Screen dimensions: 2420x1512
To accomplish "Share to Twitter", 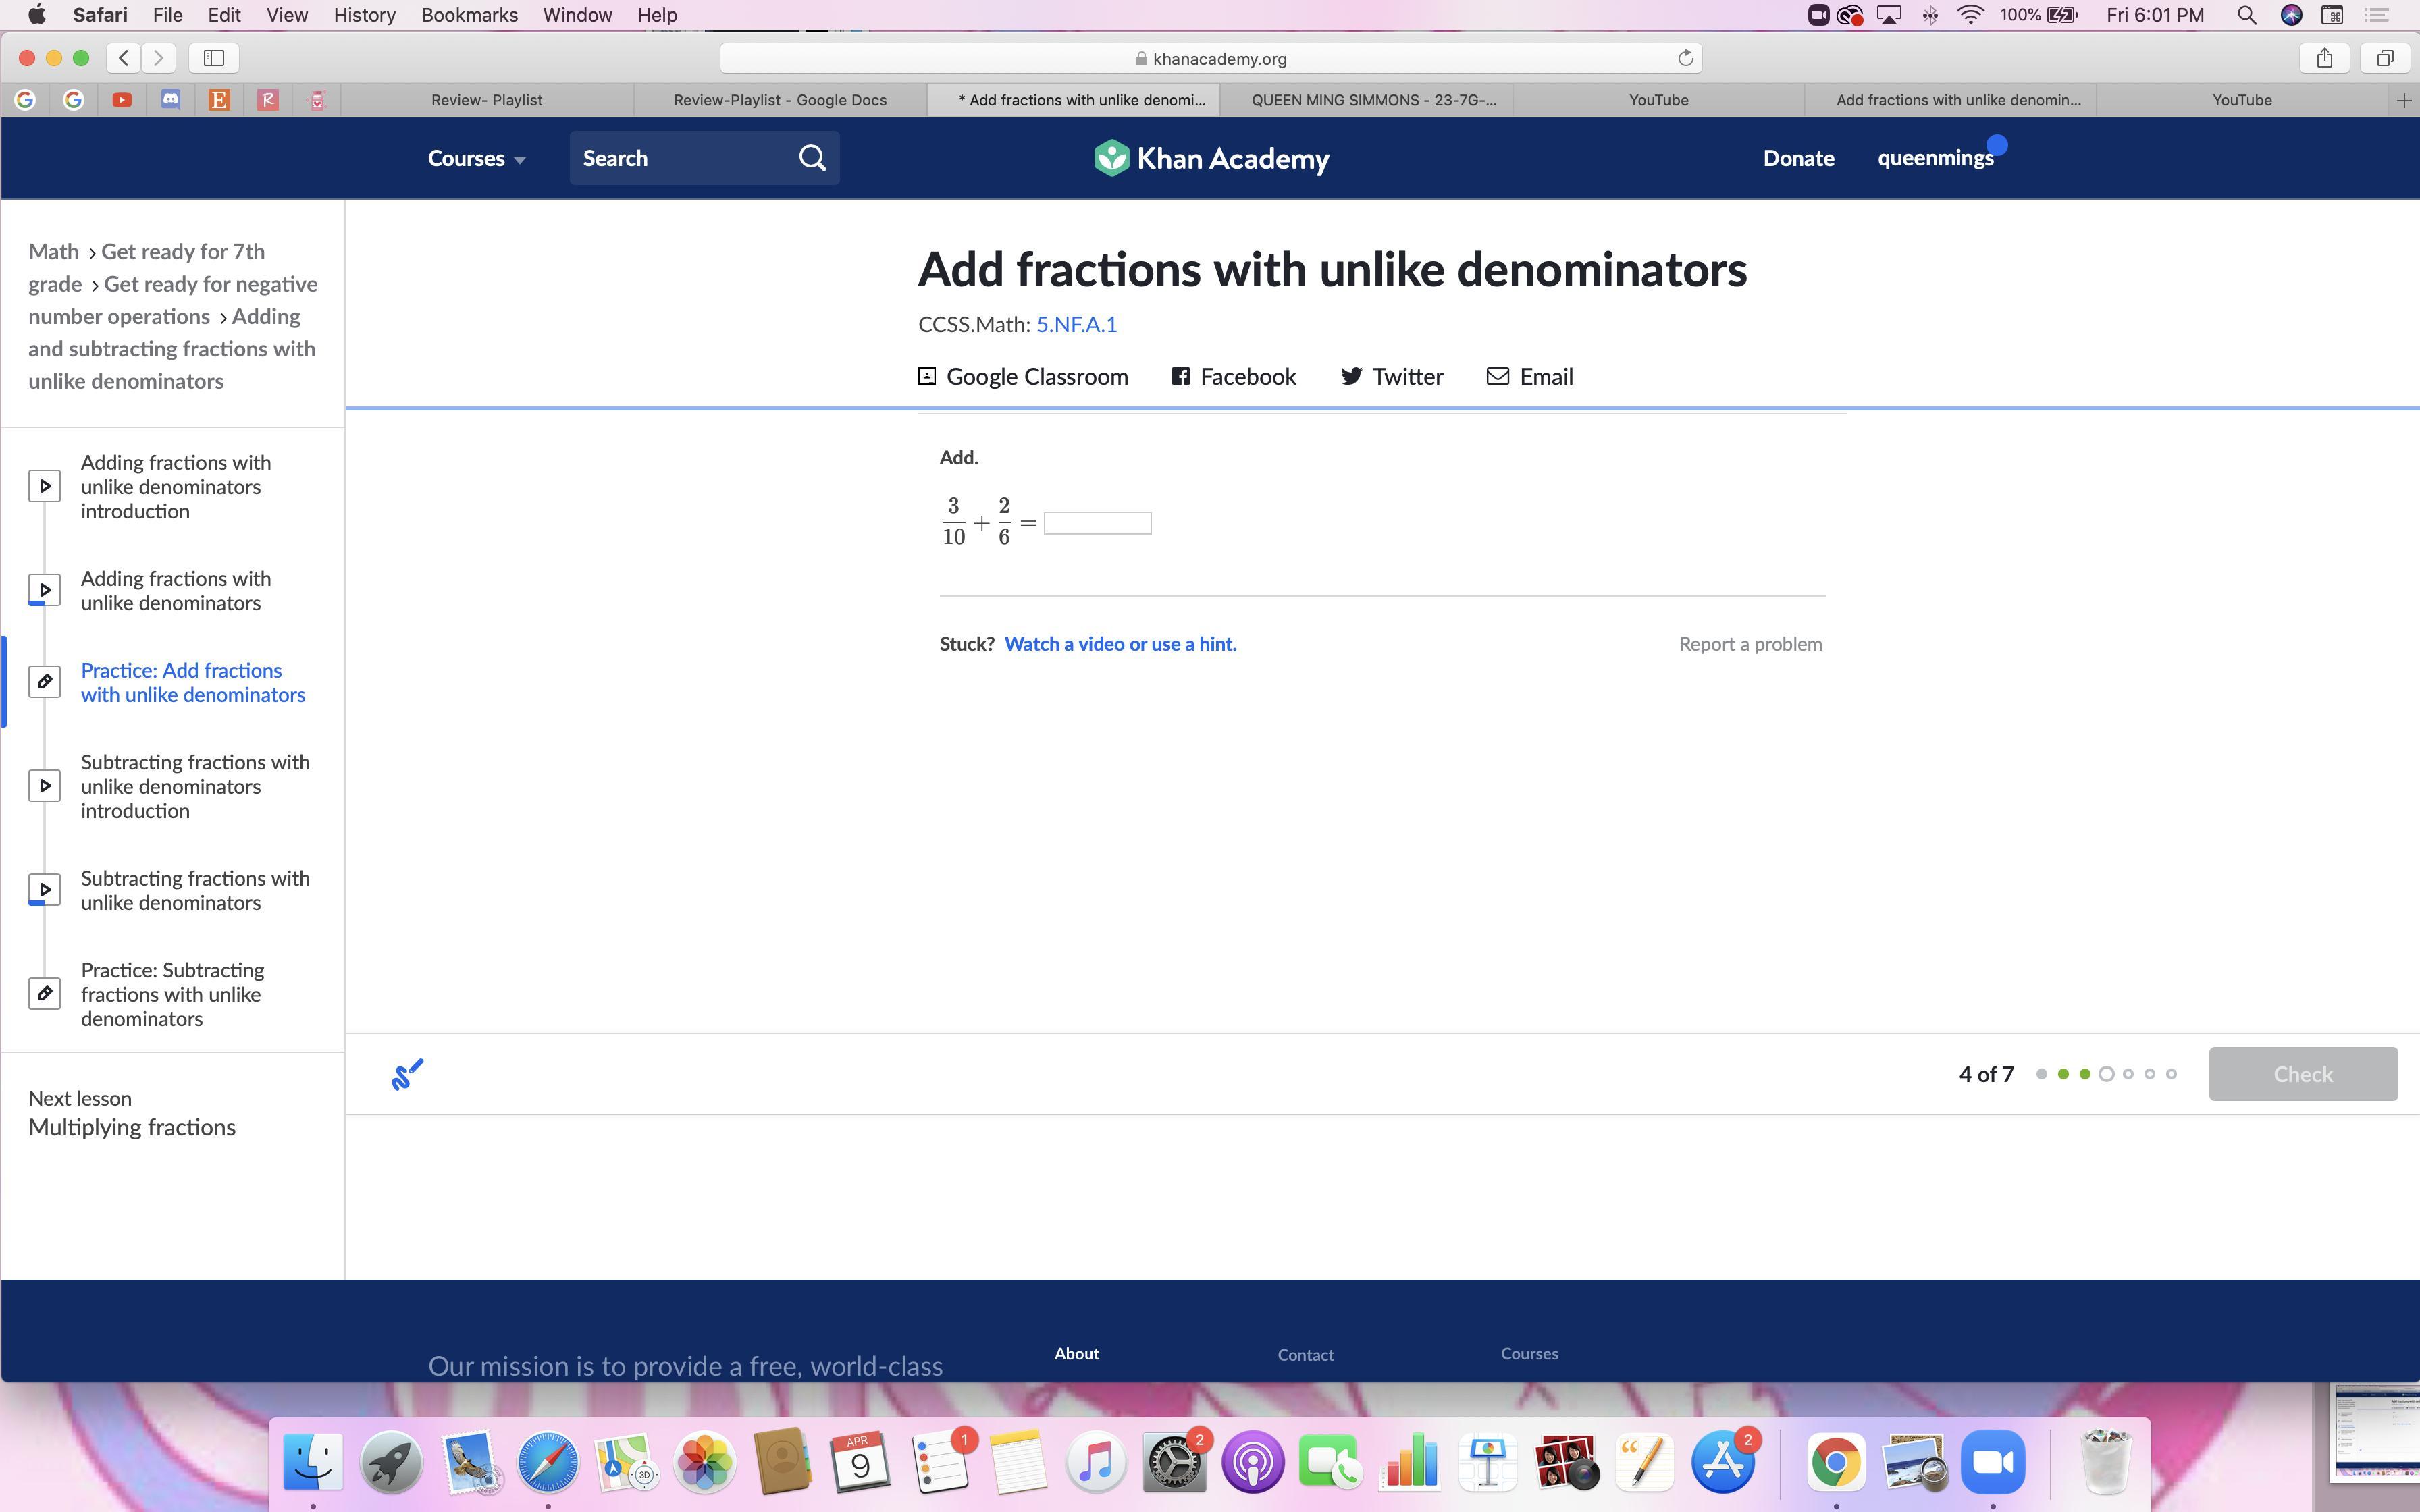I will [x=1392, y=377].
